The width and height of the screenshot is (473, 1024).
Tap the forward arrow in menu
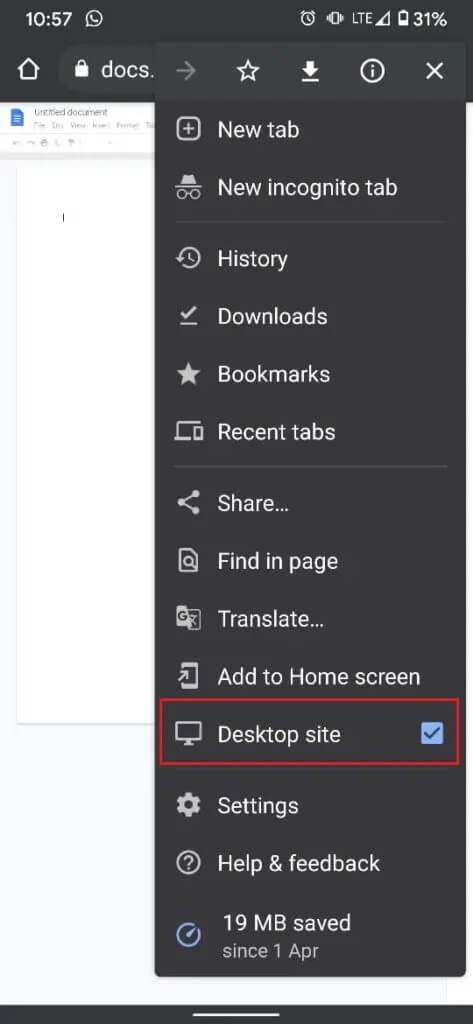[x=186, y=71]
